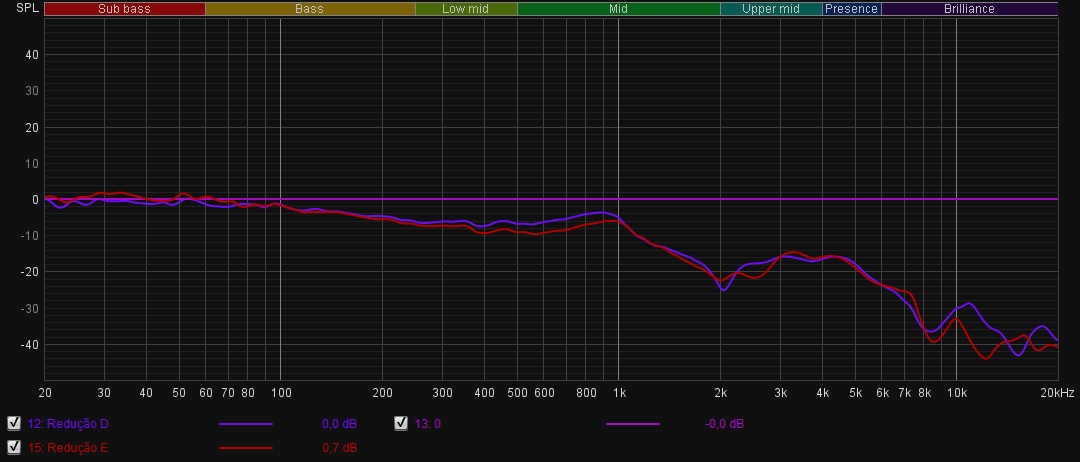The width and height of the screenshot is (1080, 462).
Task: Disable the 13: 0 trace checkbox
Action: pyautogui.click(x=401, y=423)
